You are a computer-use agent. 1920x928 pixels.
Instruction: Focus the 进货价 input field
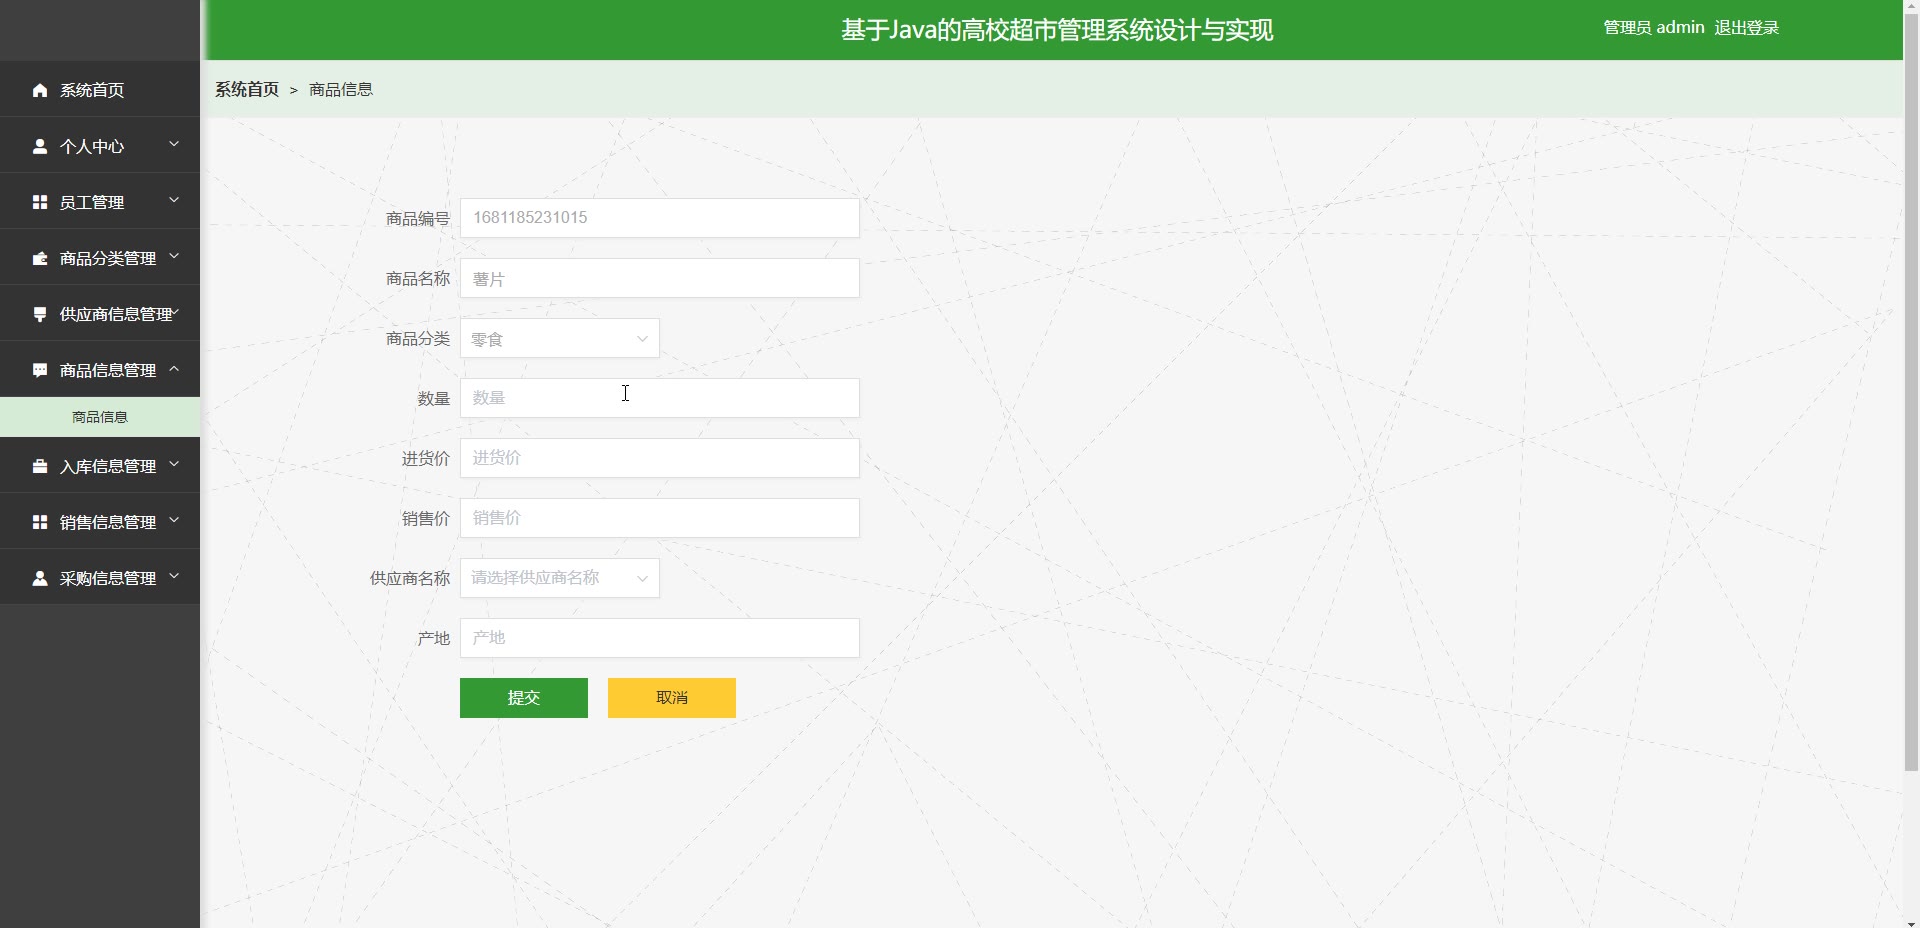click(x=660, y=458)
